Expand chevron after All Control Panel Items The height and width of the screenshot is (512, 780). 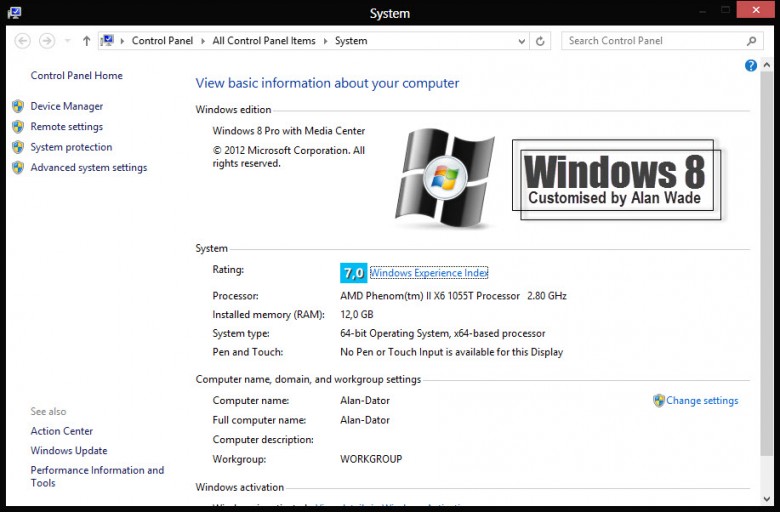pyautogui.click(x=325, y=41)
